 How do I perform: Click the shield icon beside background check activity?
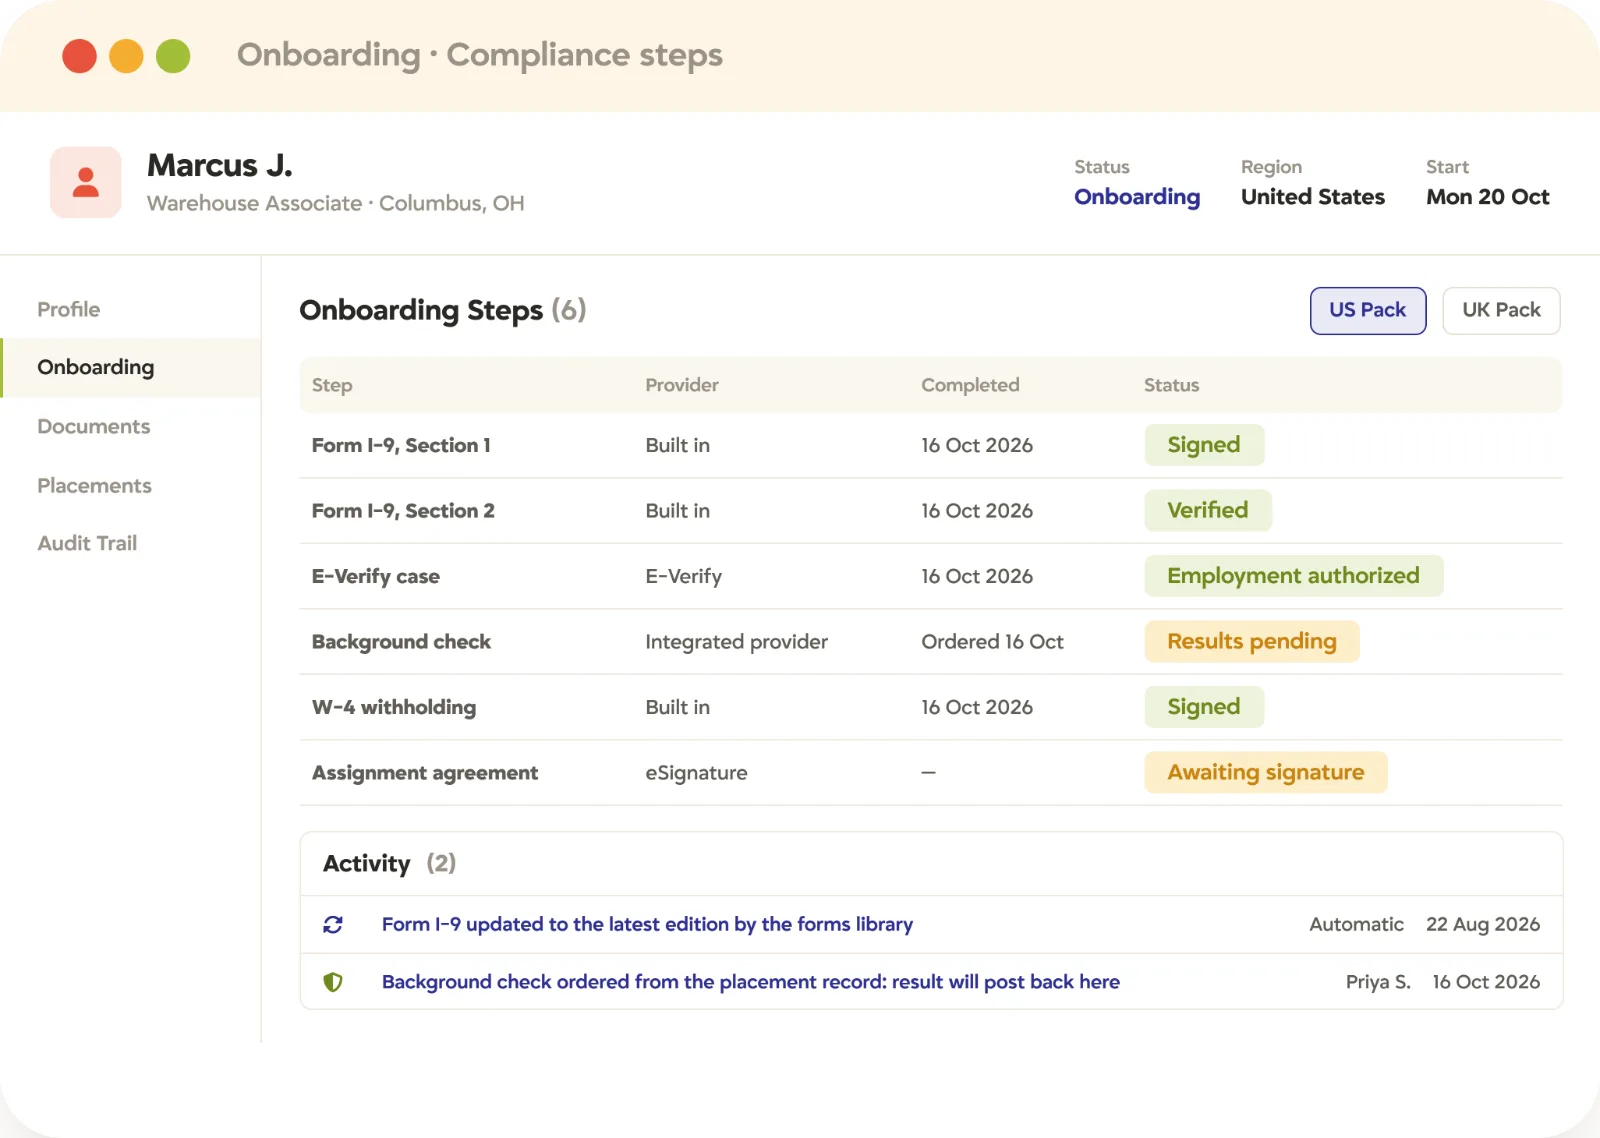point(333,982)
